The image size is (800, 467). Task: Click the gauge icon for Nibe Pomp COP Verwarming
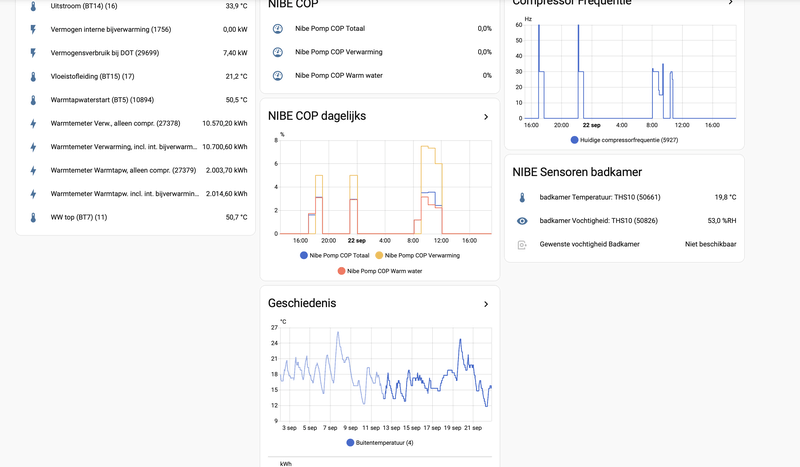277,52
